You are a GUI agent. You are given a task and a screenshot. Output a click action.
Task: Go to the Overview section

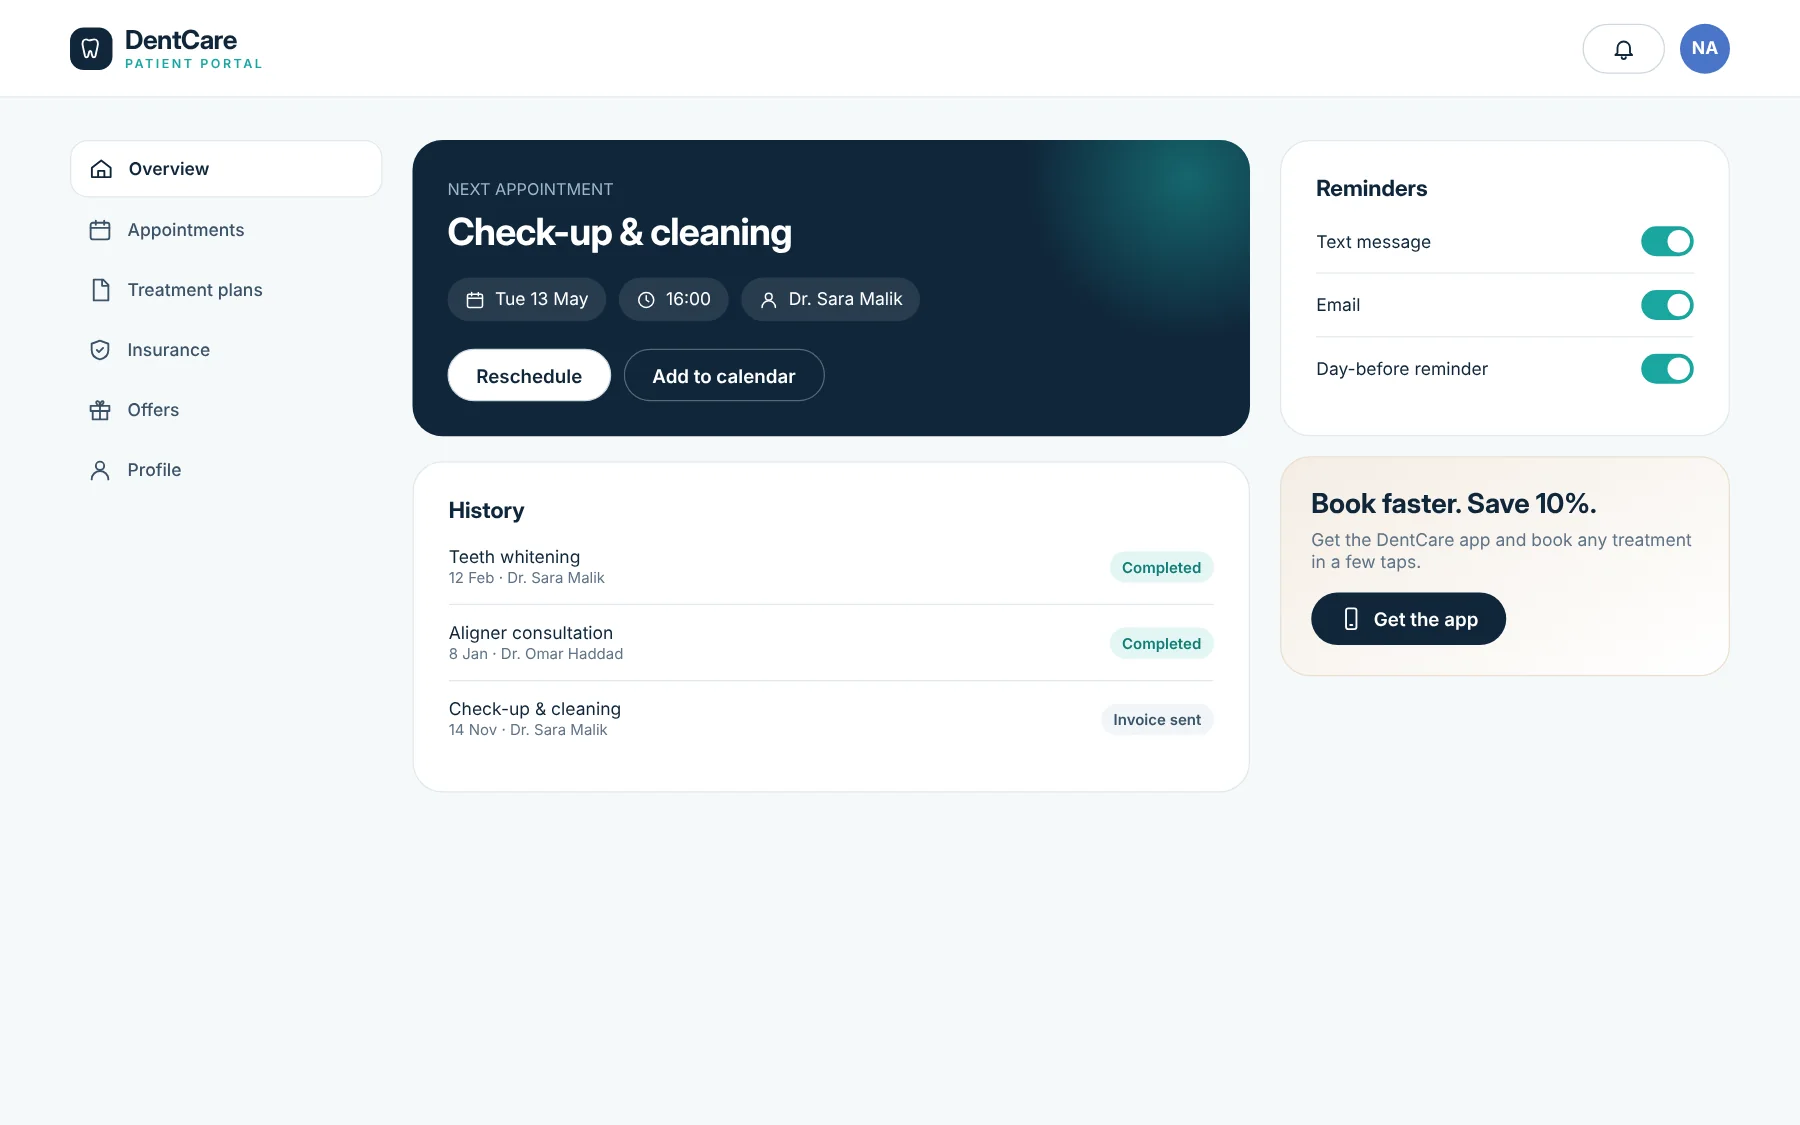[x=226, y=169]
